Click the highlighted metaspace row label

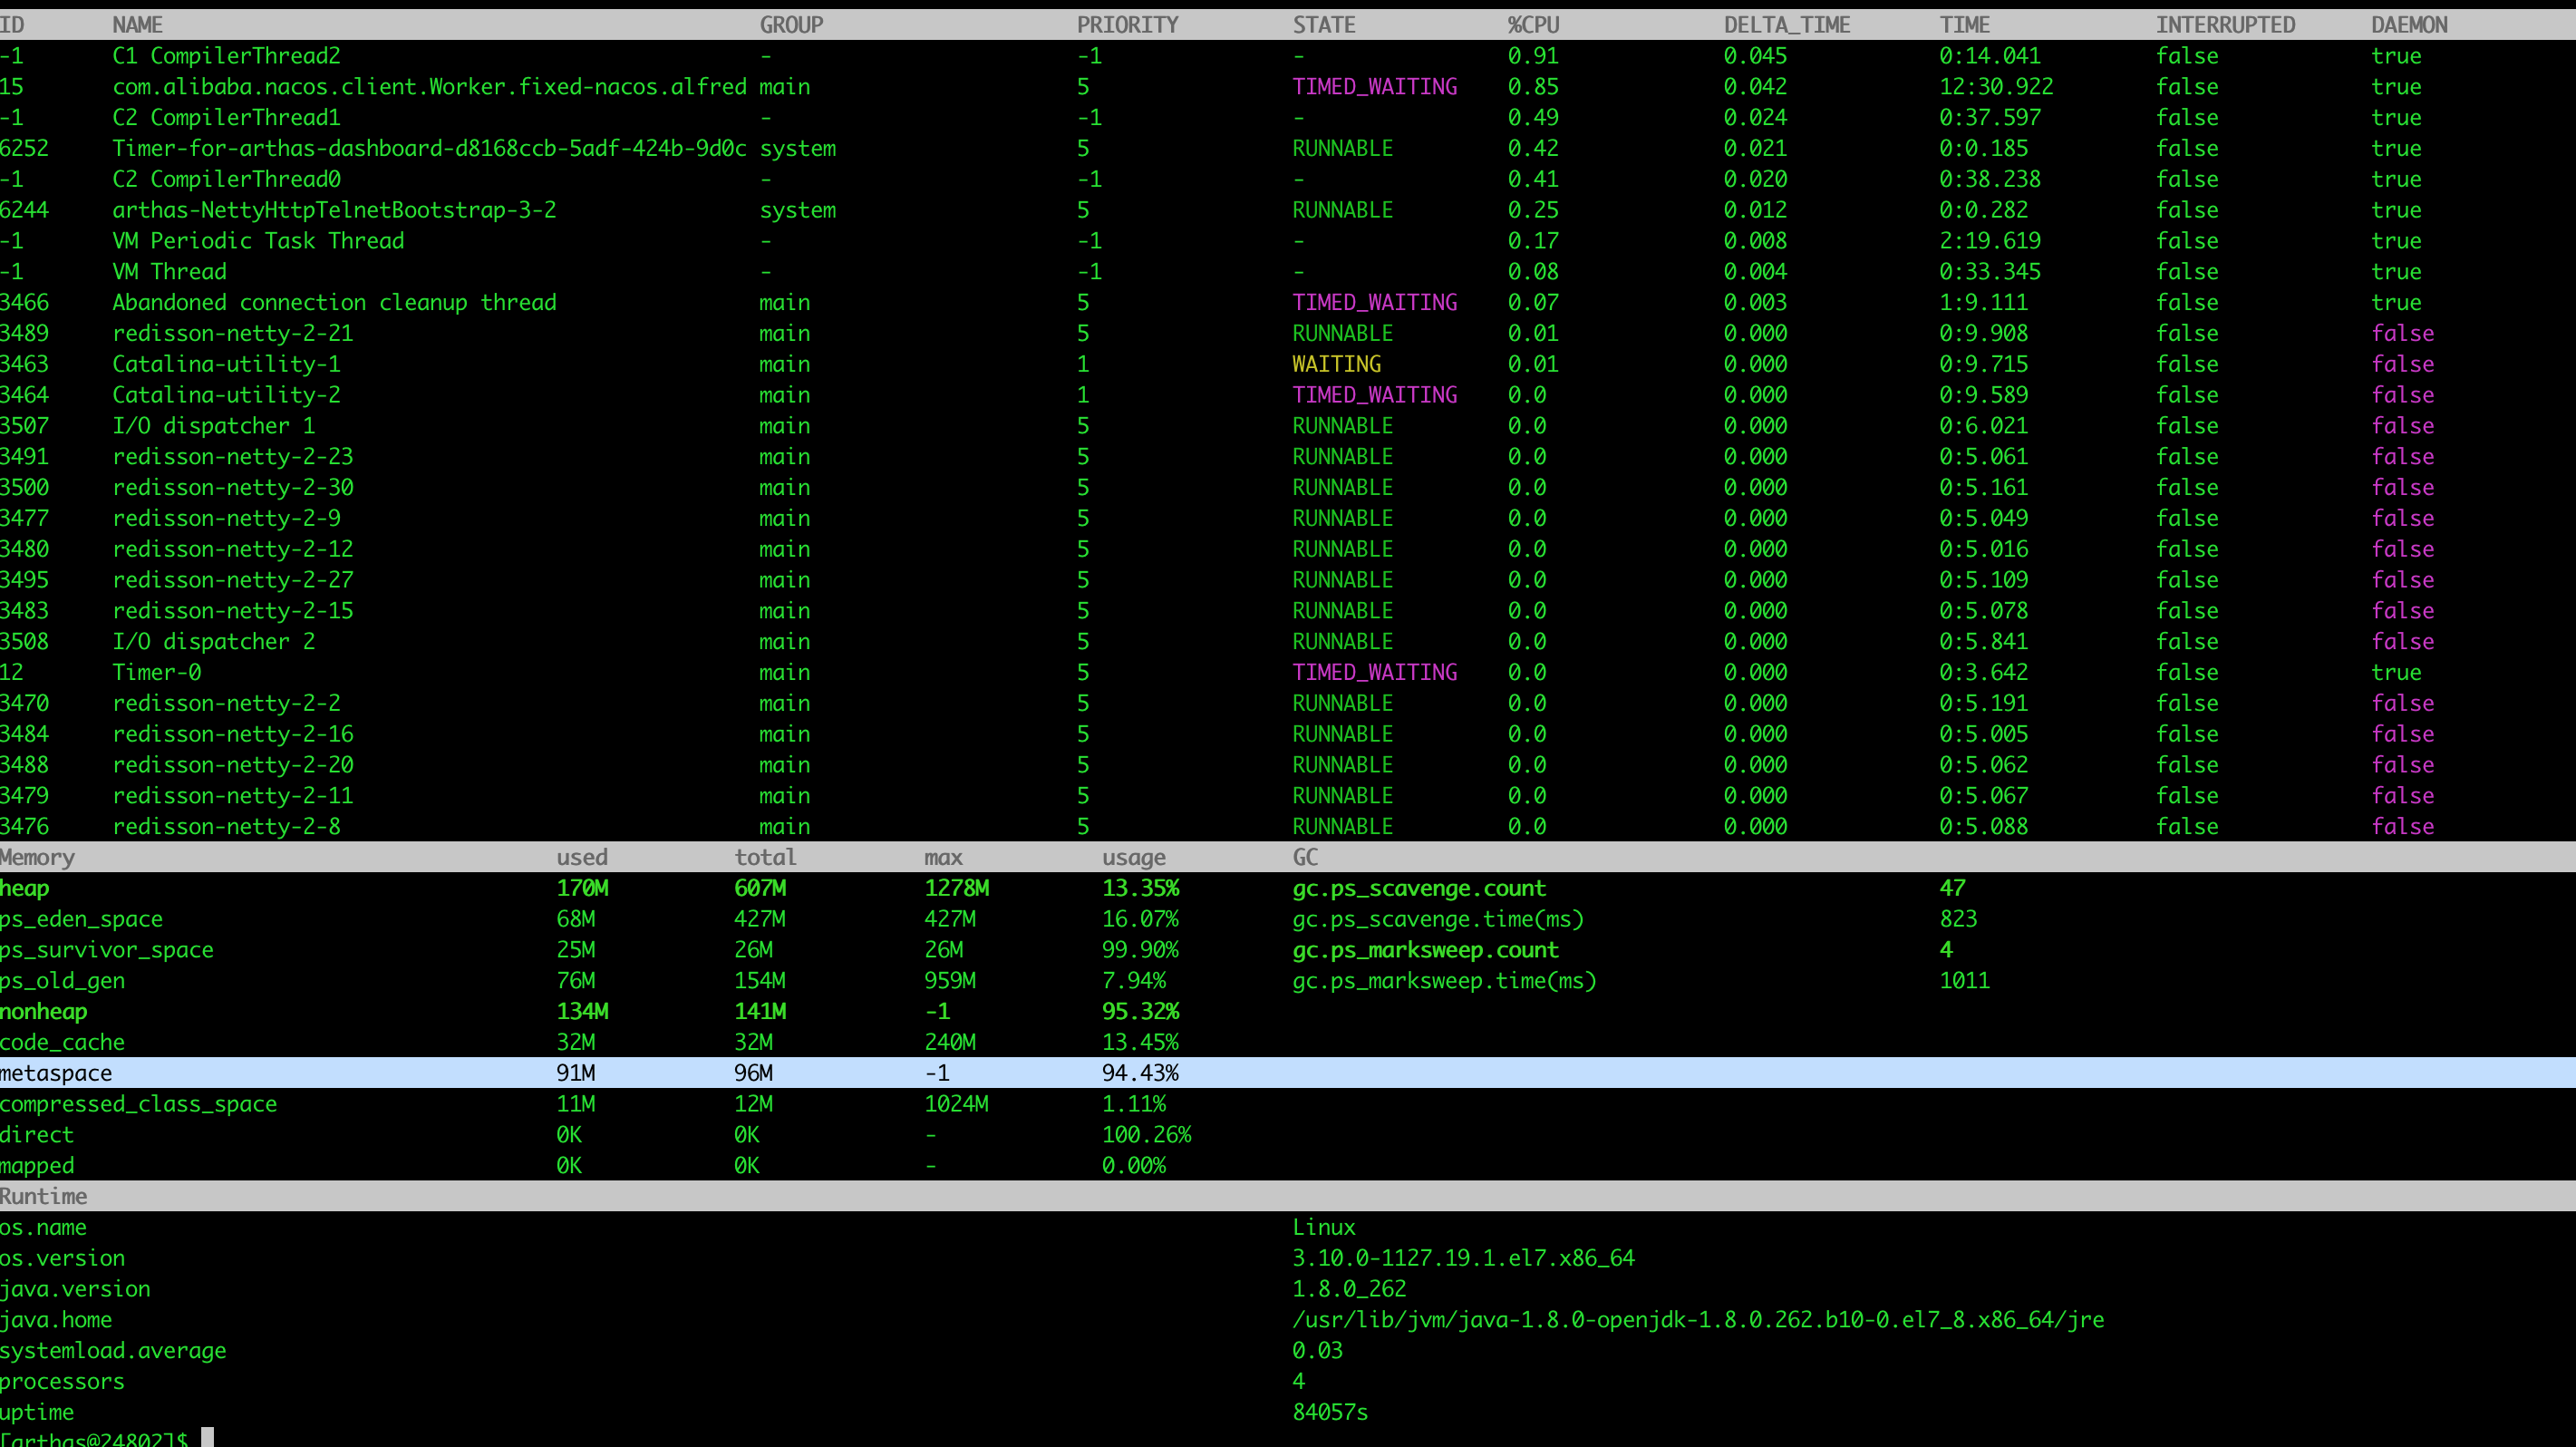pyautogui.click(x=56, y=1074)
